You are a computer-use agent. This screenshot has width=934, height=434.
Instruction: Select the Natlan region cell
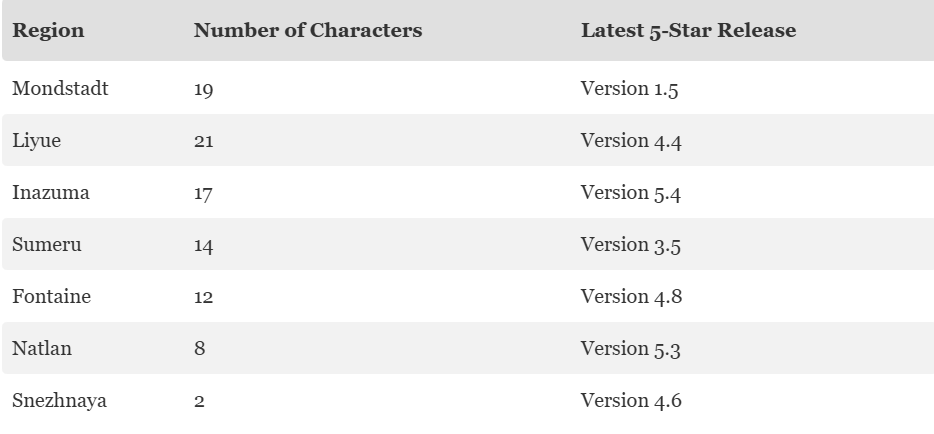(x=42, y=348)
